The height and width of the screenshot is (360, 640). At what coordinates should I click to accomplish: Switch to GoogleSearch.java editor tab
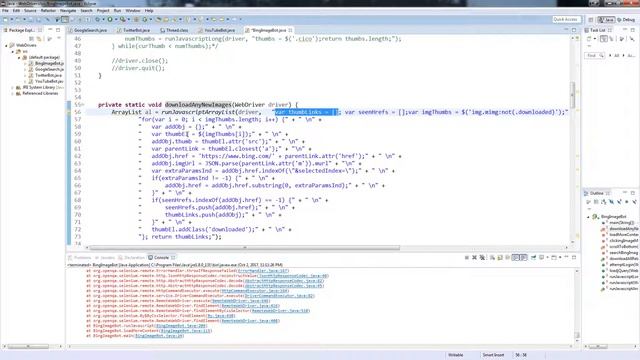click(90, 30)
